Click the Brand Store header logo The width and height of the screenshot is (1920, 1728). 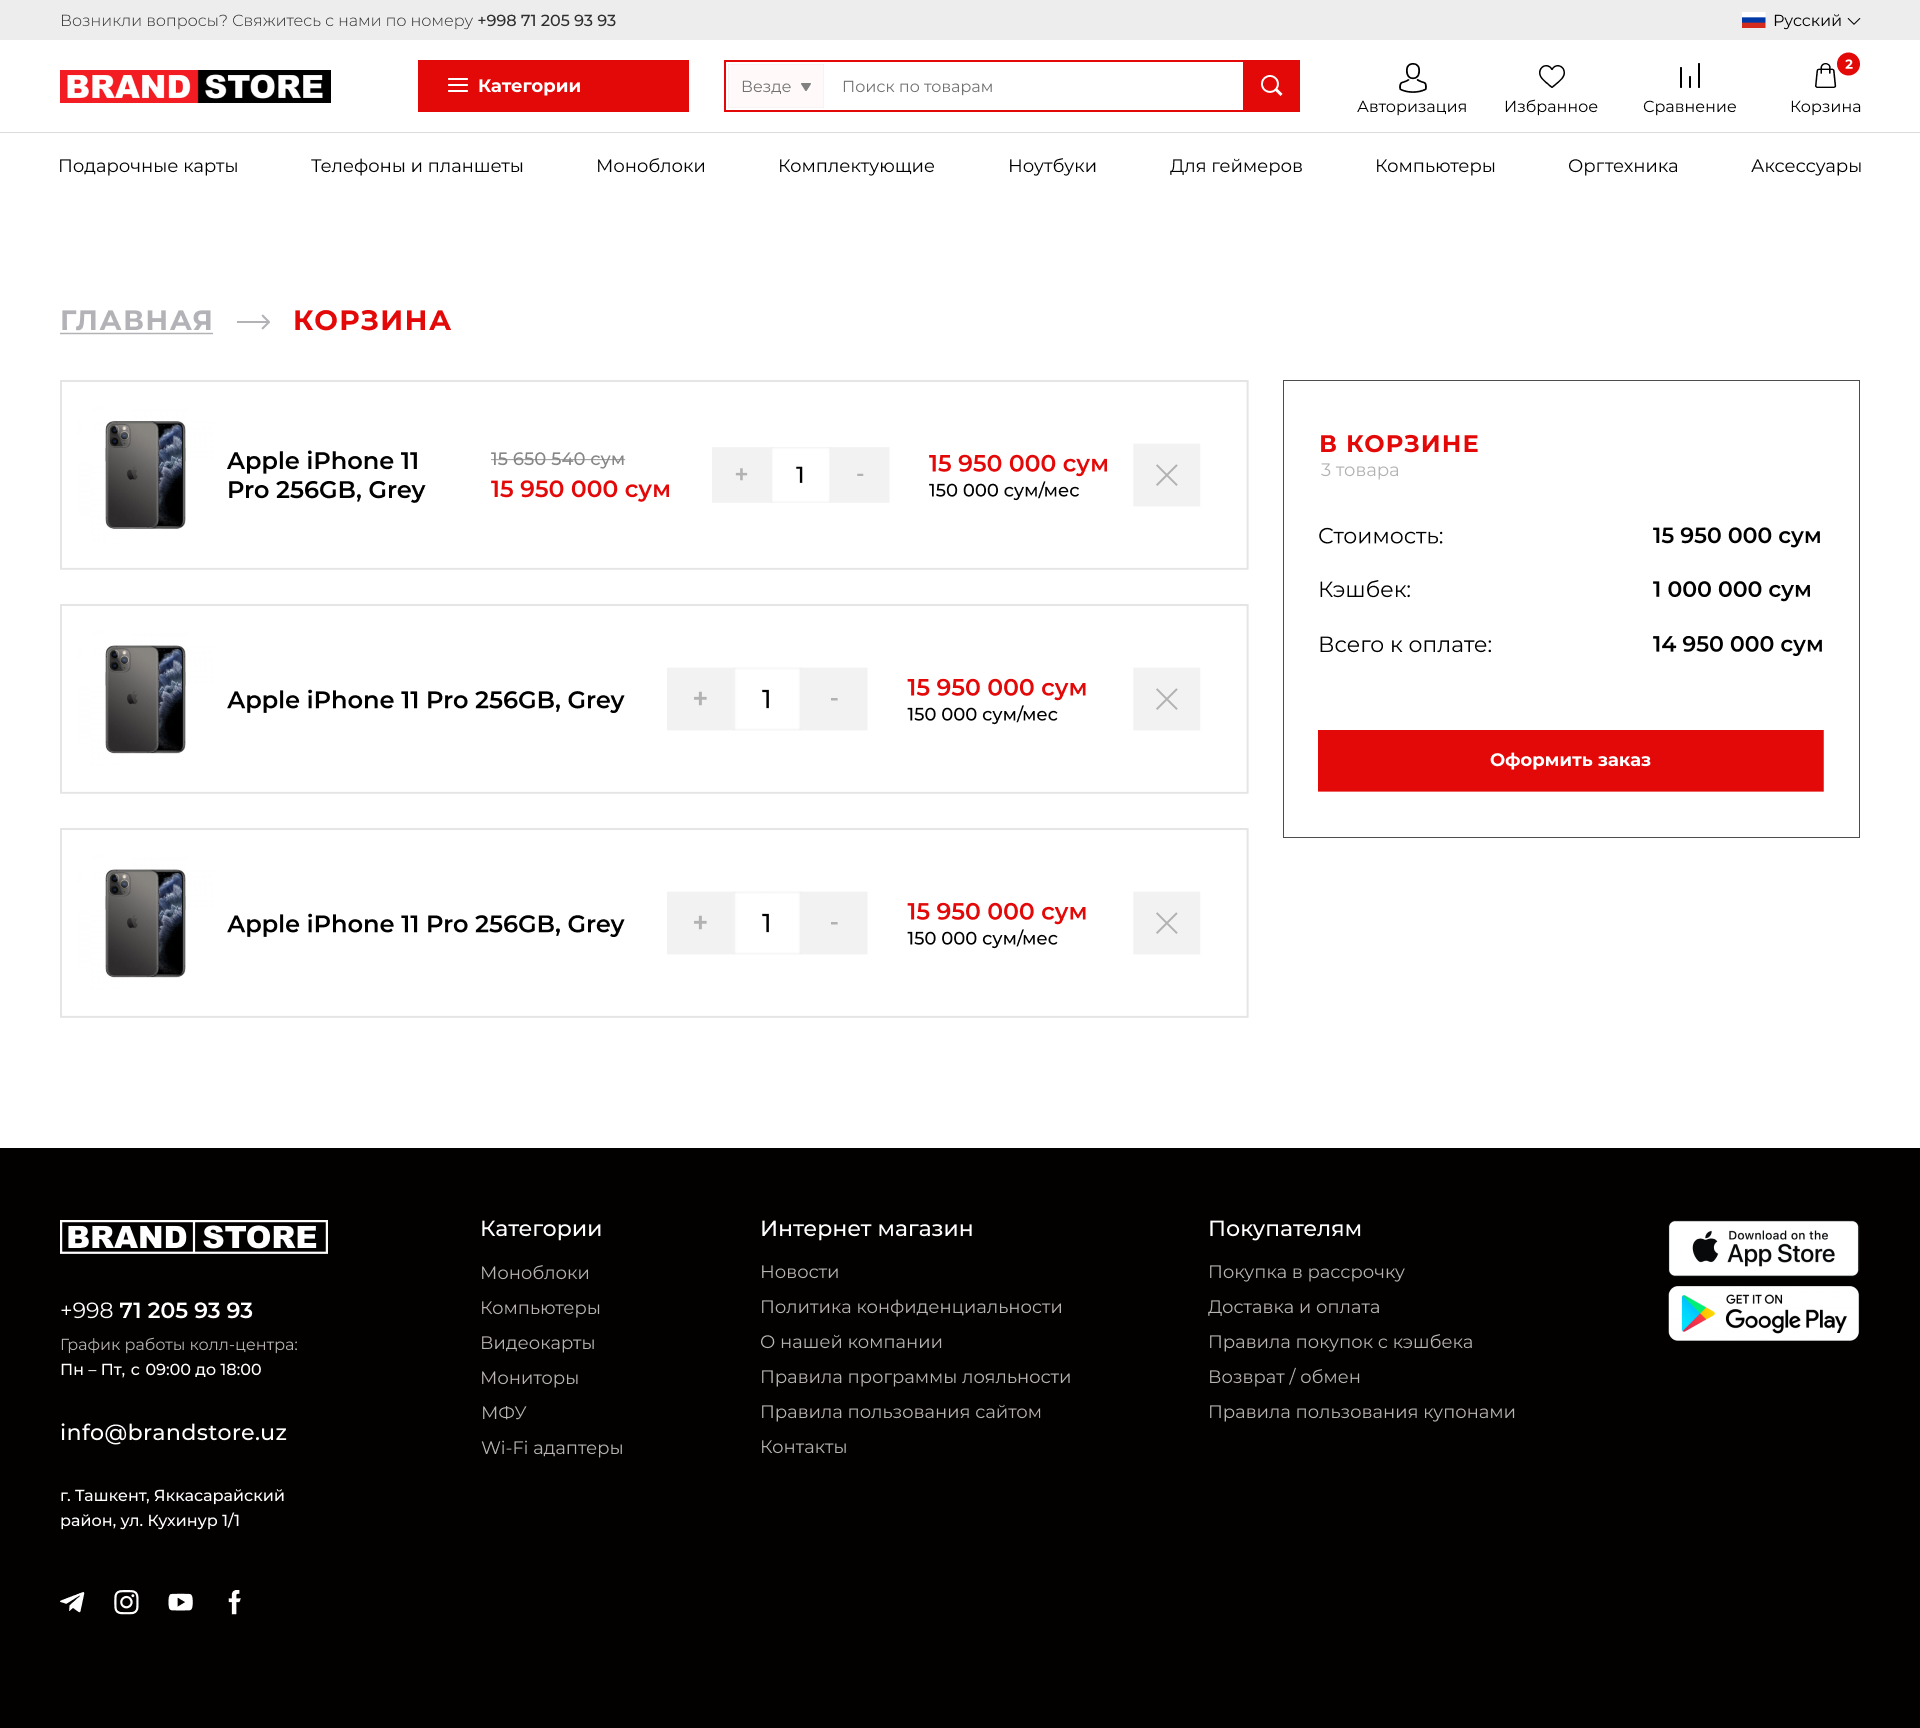195,87
